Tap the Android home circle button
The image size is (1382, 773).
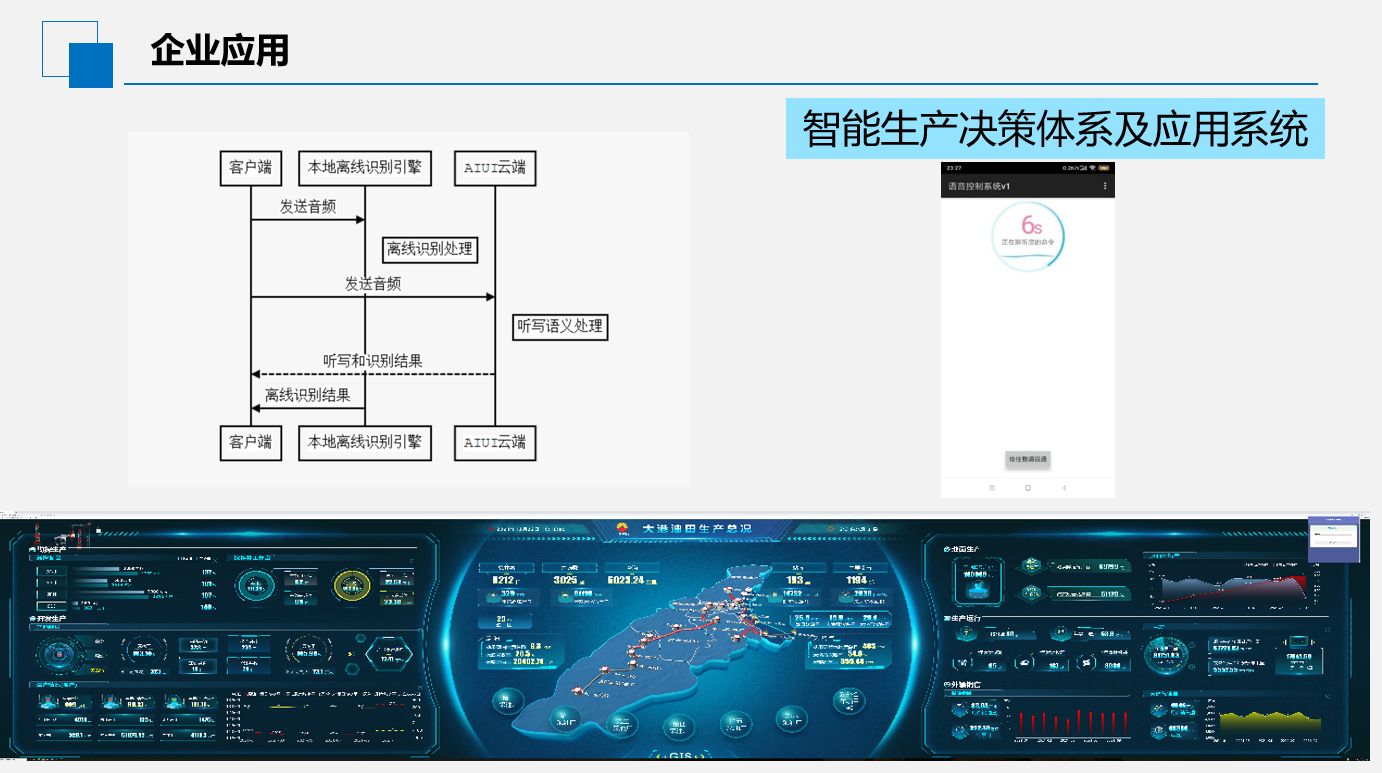click(x=1028, y=487)
